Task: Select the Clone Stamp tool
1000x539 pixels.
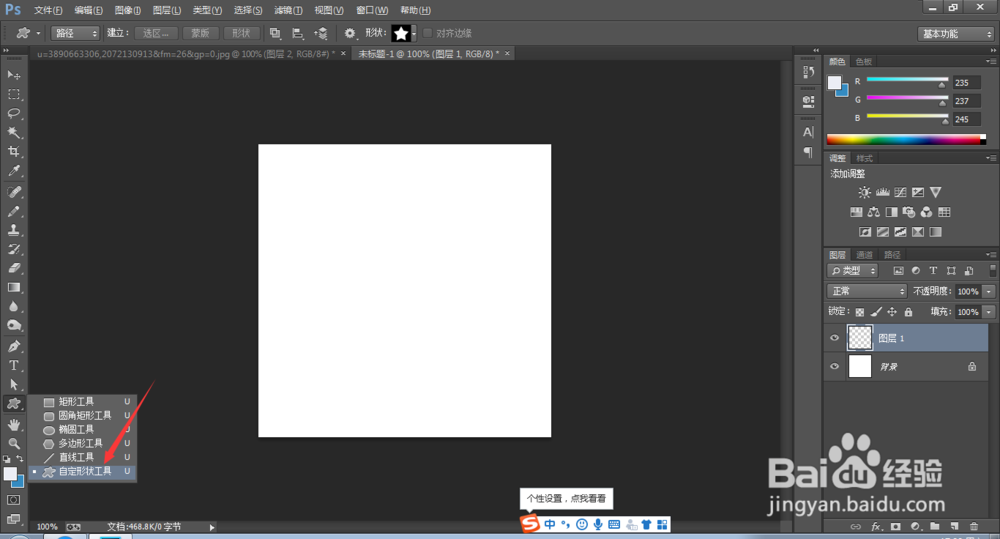Action: [13, 230]
